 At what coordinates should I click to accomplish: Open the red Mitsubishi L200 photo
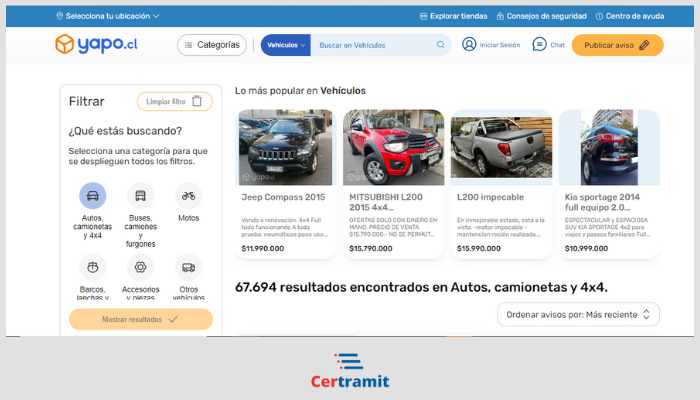point(393,147)
